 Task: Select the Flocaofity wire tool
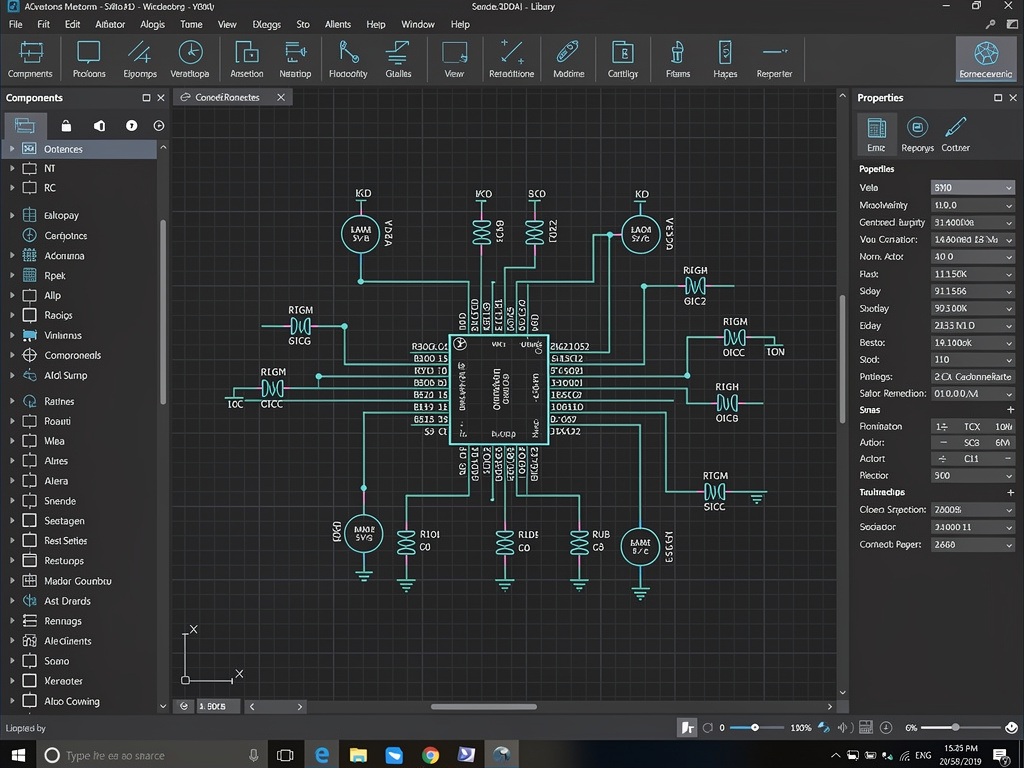point(347,58)
